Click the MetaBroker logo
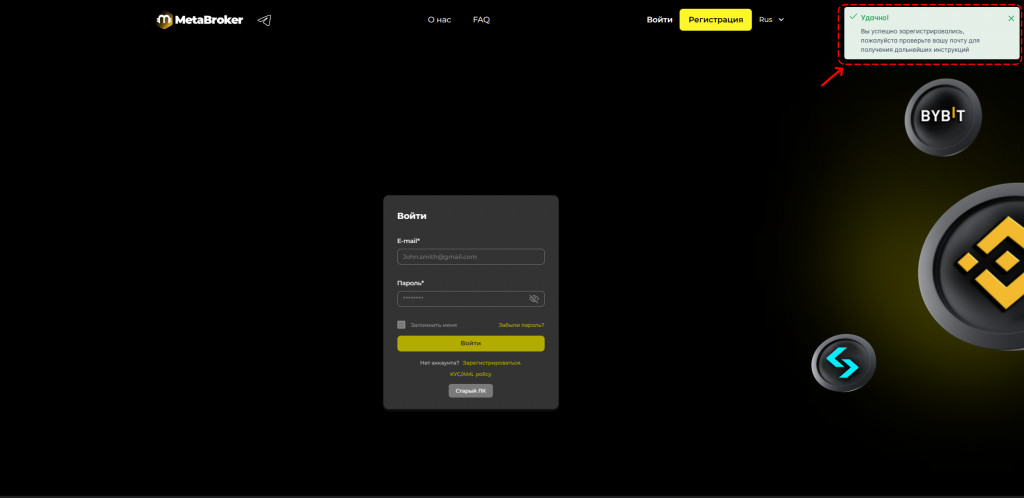This screenshot has width=1024, height=498. pyautogui.click(x=200, y=20)
